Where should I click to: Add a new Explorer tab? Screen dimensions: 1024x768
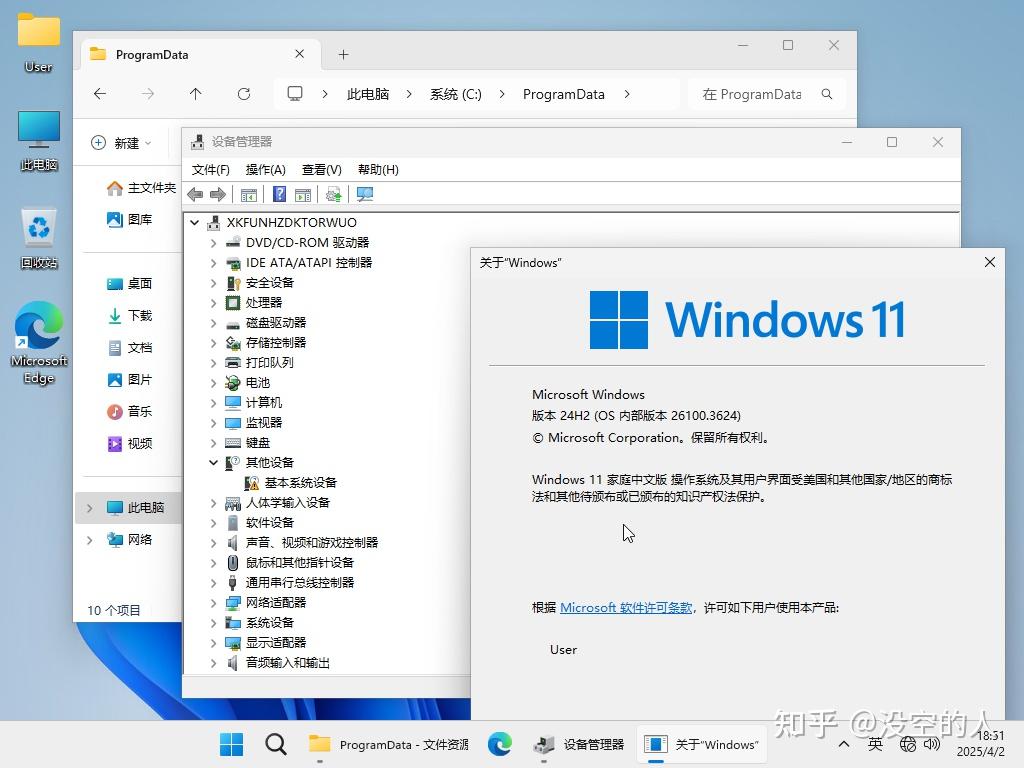[x=344, y=55]
